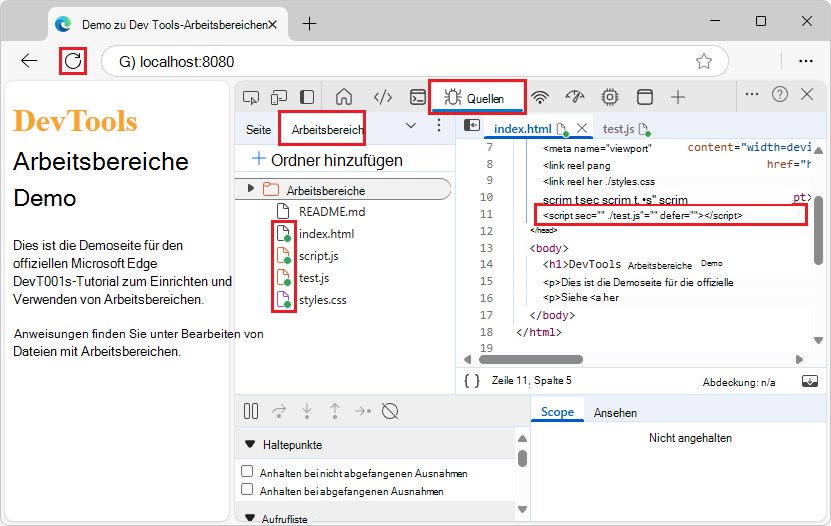
Task: Show the coverage drawer via the download-tray icon
Action: click(810, 381)
